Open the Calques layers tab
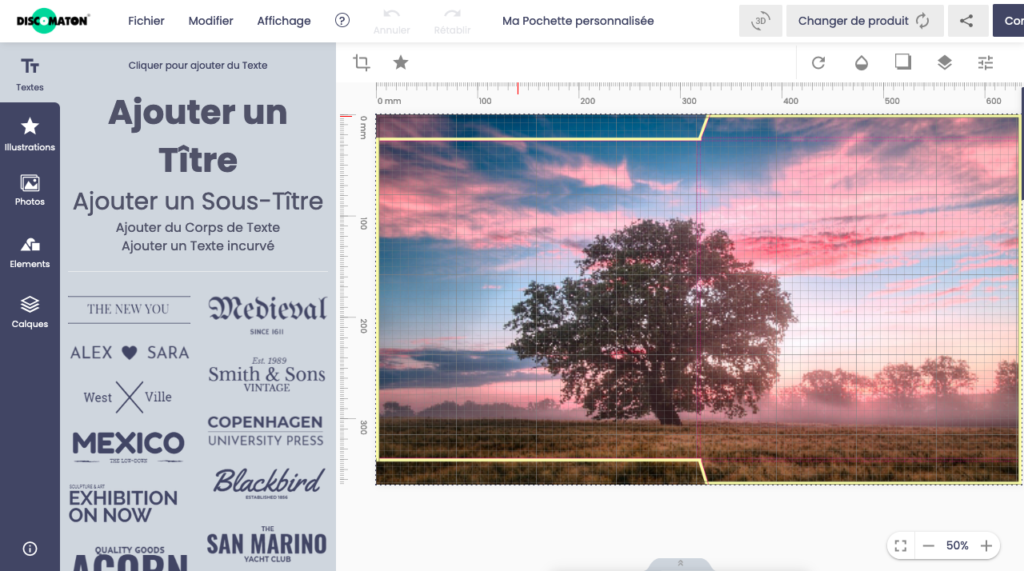Viewport: 1024px width, 571px height. coord(30,312)
